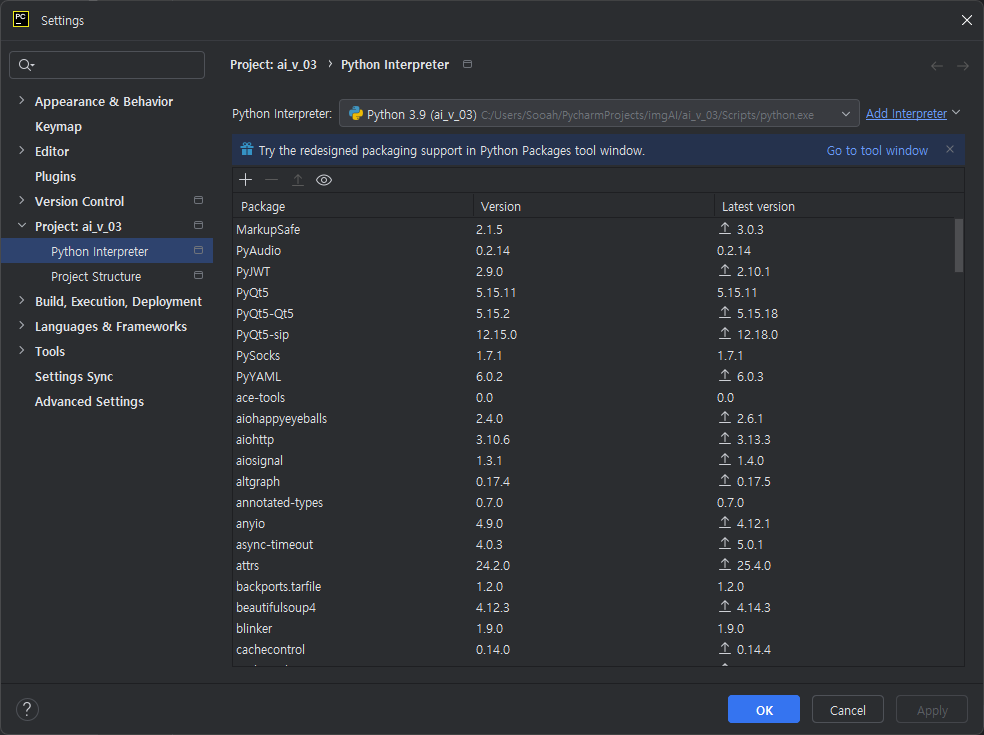Toggle show early releases eye icon

tap(324, 180)
